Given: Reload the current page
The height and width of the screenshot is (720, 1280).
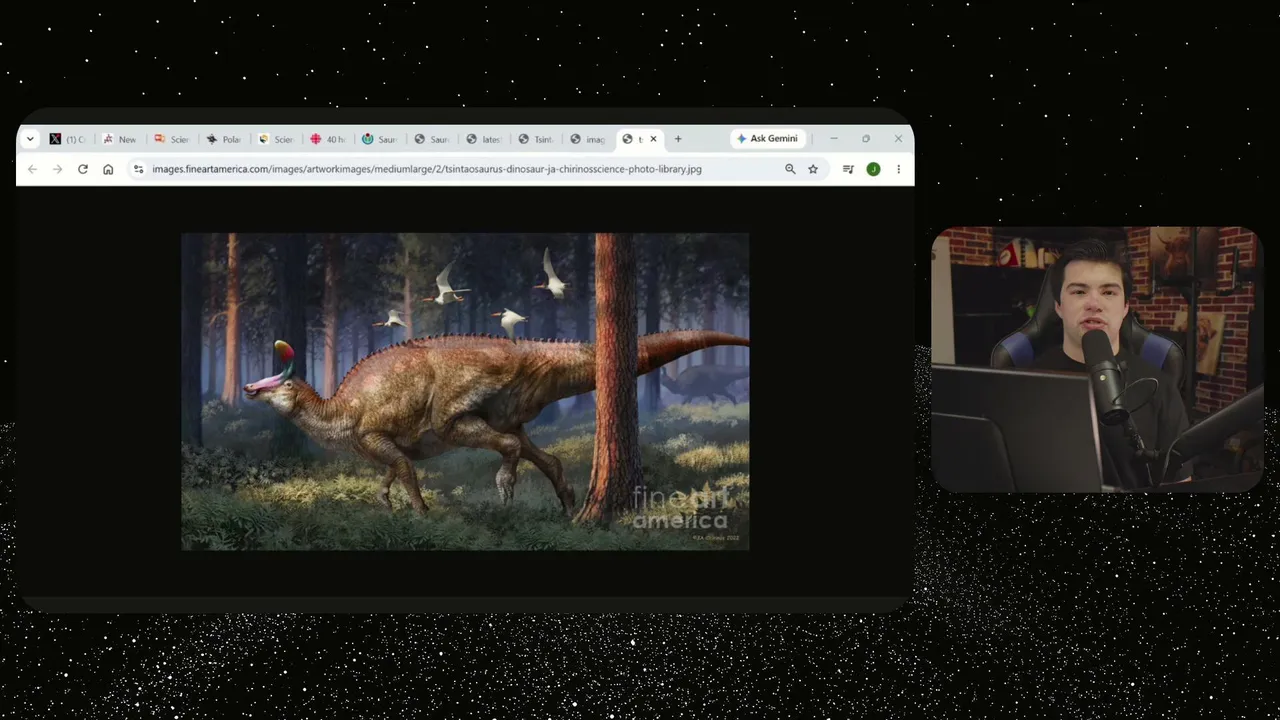Looking at the screenshot, I should point(83,169).
